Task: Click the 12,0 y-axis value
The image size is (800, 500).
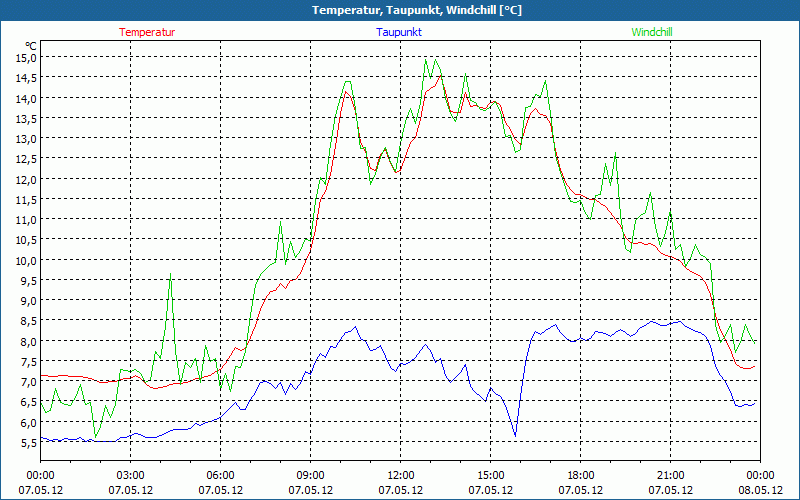Action: [x=27, y=180]
